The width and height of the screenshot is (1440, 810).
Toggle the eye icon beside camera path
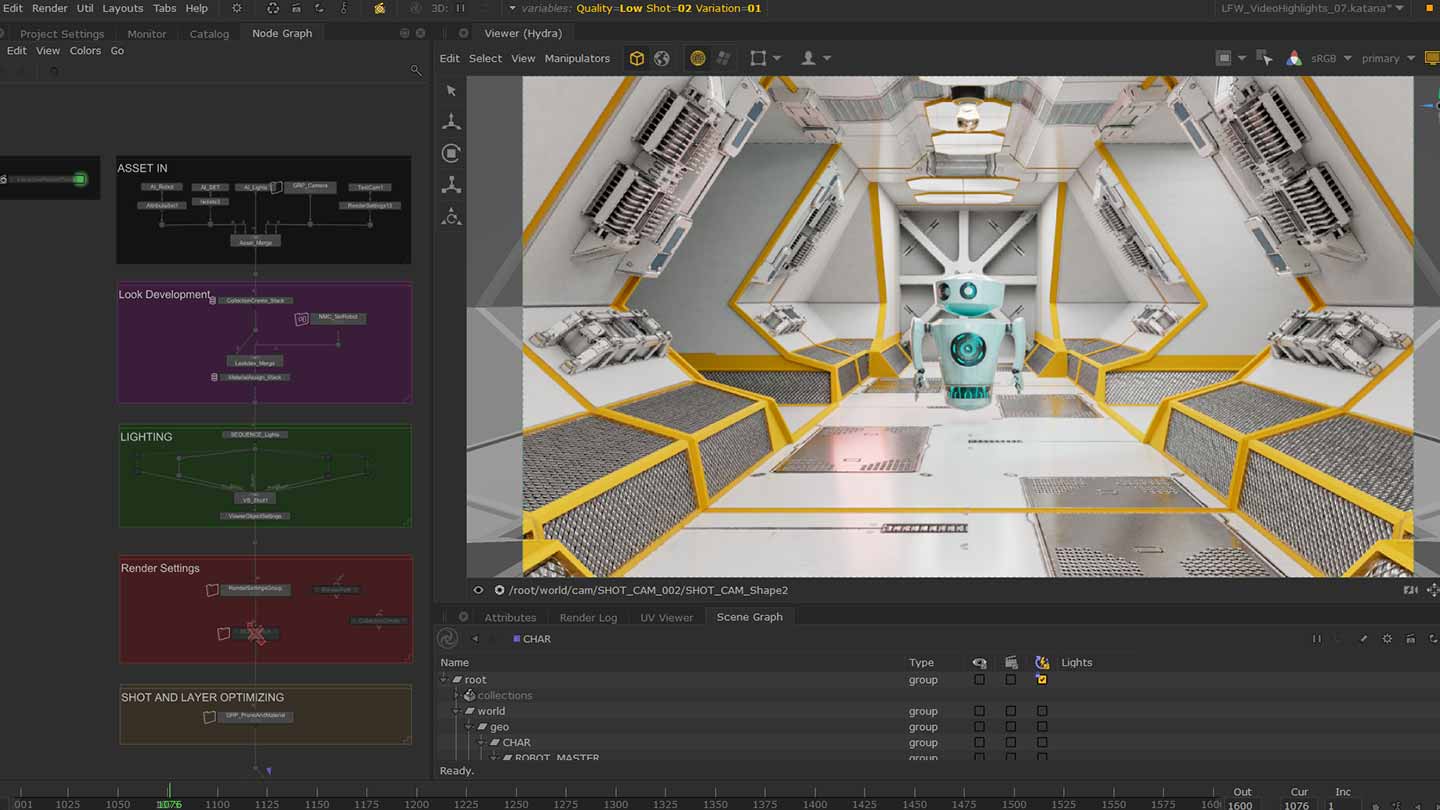point(478,590)
